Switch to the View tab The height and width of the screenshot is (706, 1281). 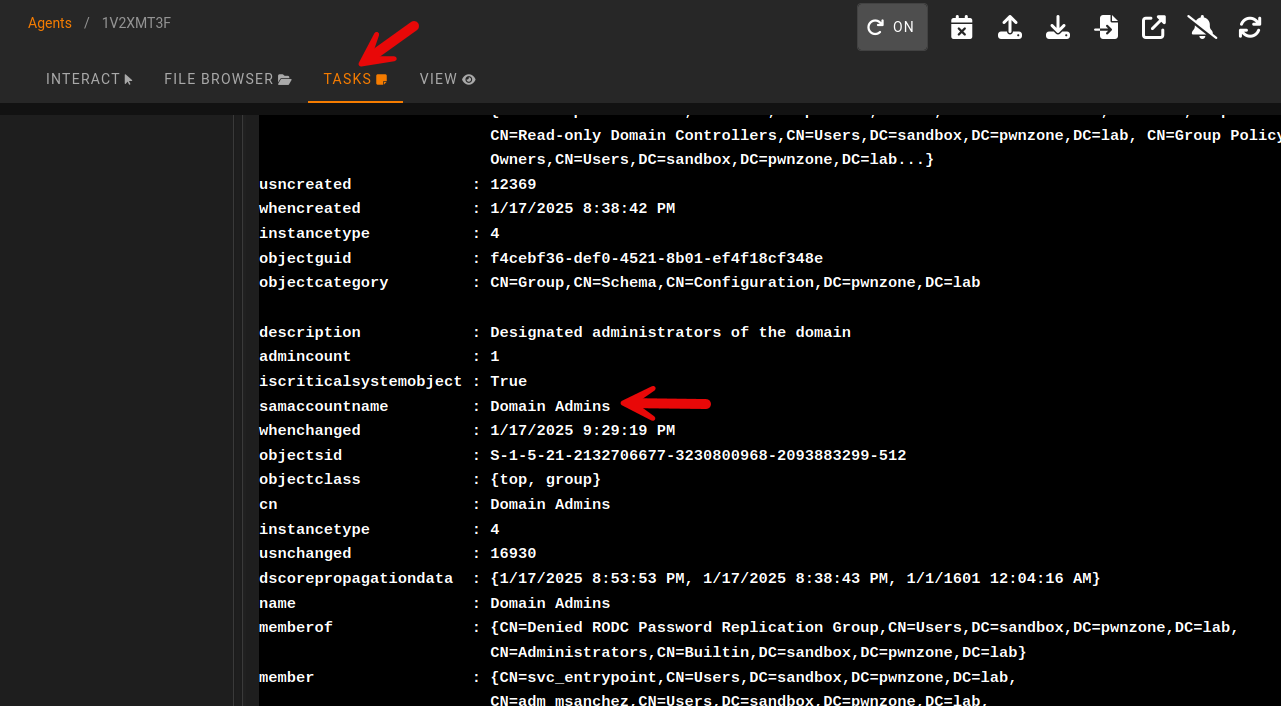[x=447, y=79]
